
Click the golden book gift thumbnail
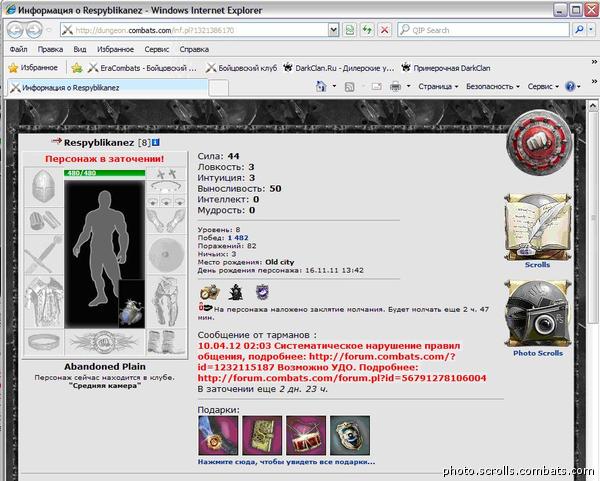click(x=262, y=435)
